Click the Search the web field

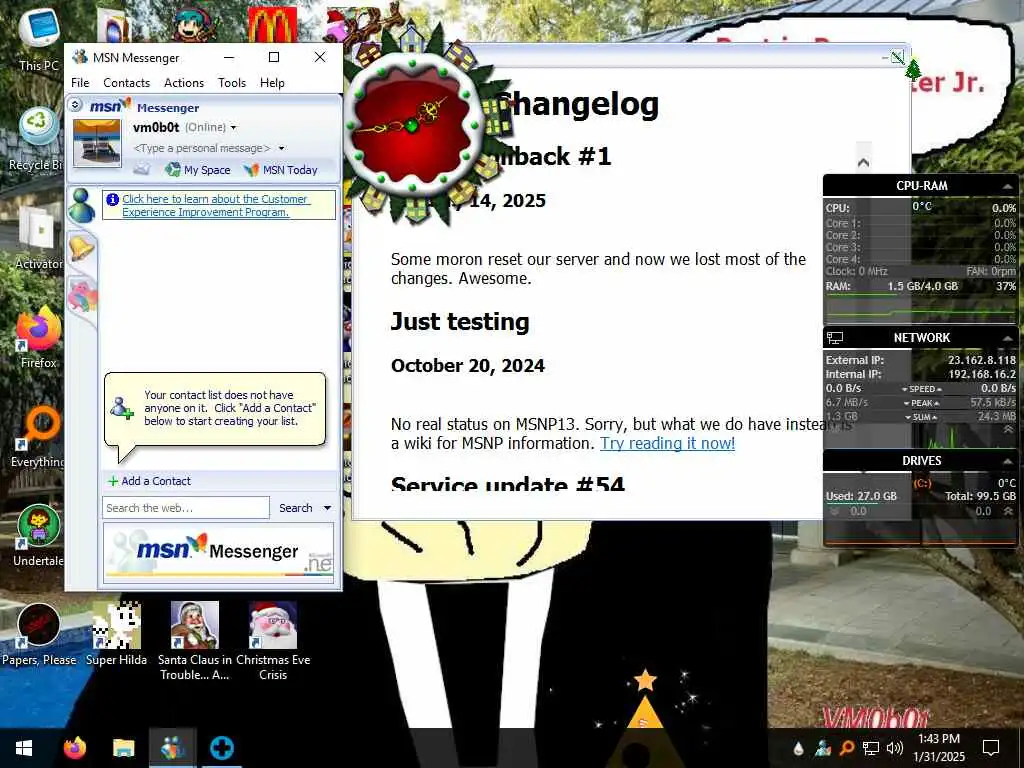click(x=186, y=508)
